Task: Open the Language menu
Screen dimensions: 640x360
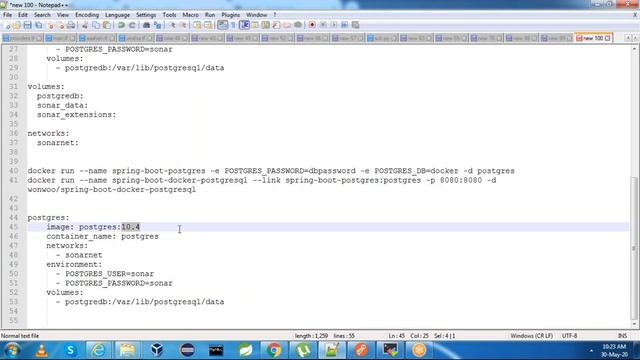Action: pyautogui.click(x=117, y=15)
